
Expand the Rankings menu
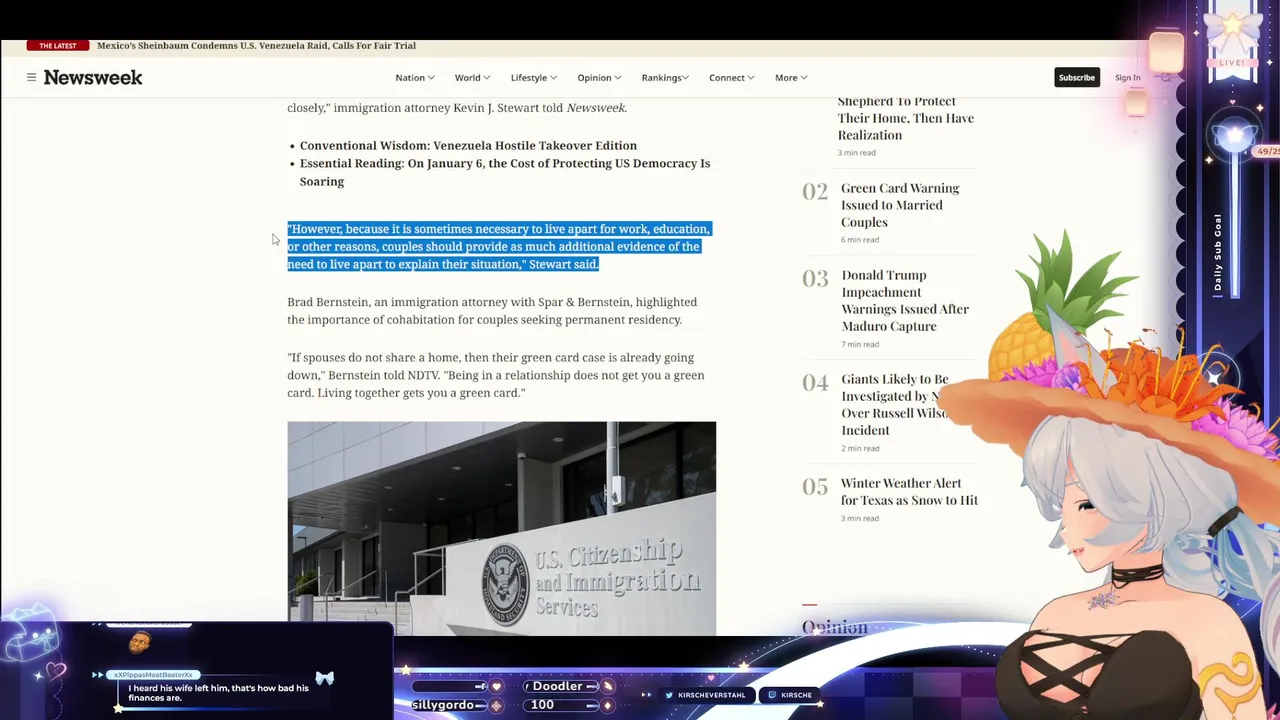coord(665,77)
